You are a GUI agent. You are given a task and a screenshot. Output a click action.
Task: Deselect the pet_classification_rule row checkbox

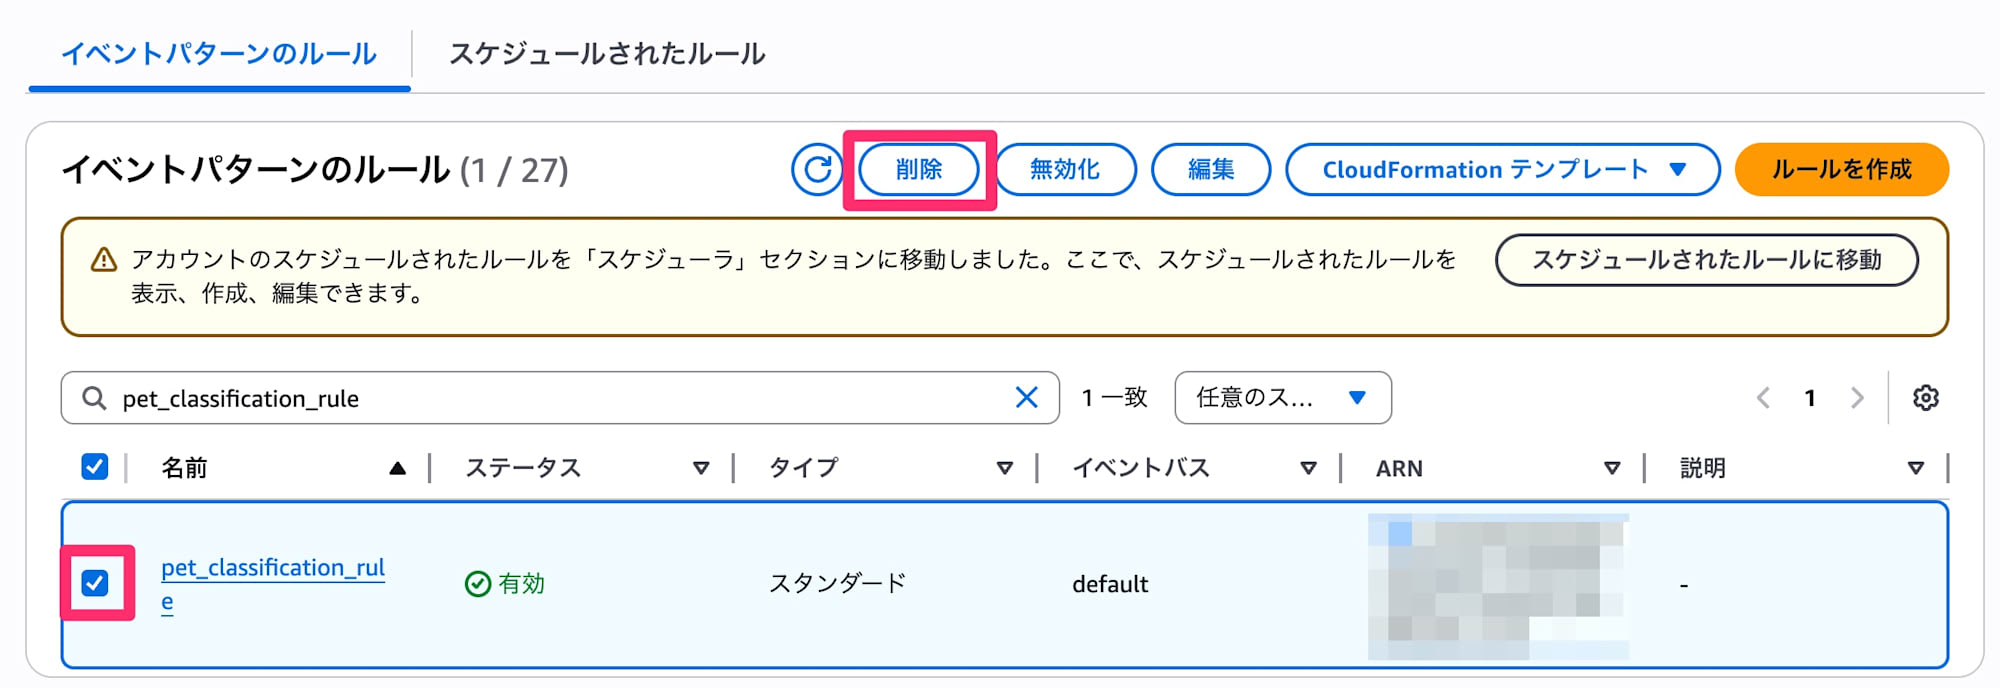(x=95, y=583)
